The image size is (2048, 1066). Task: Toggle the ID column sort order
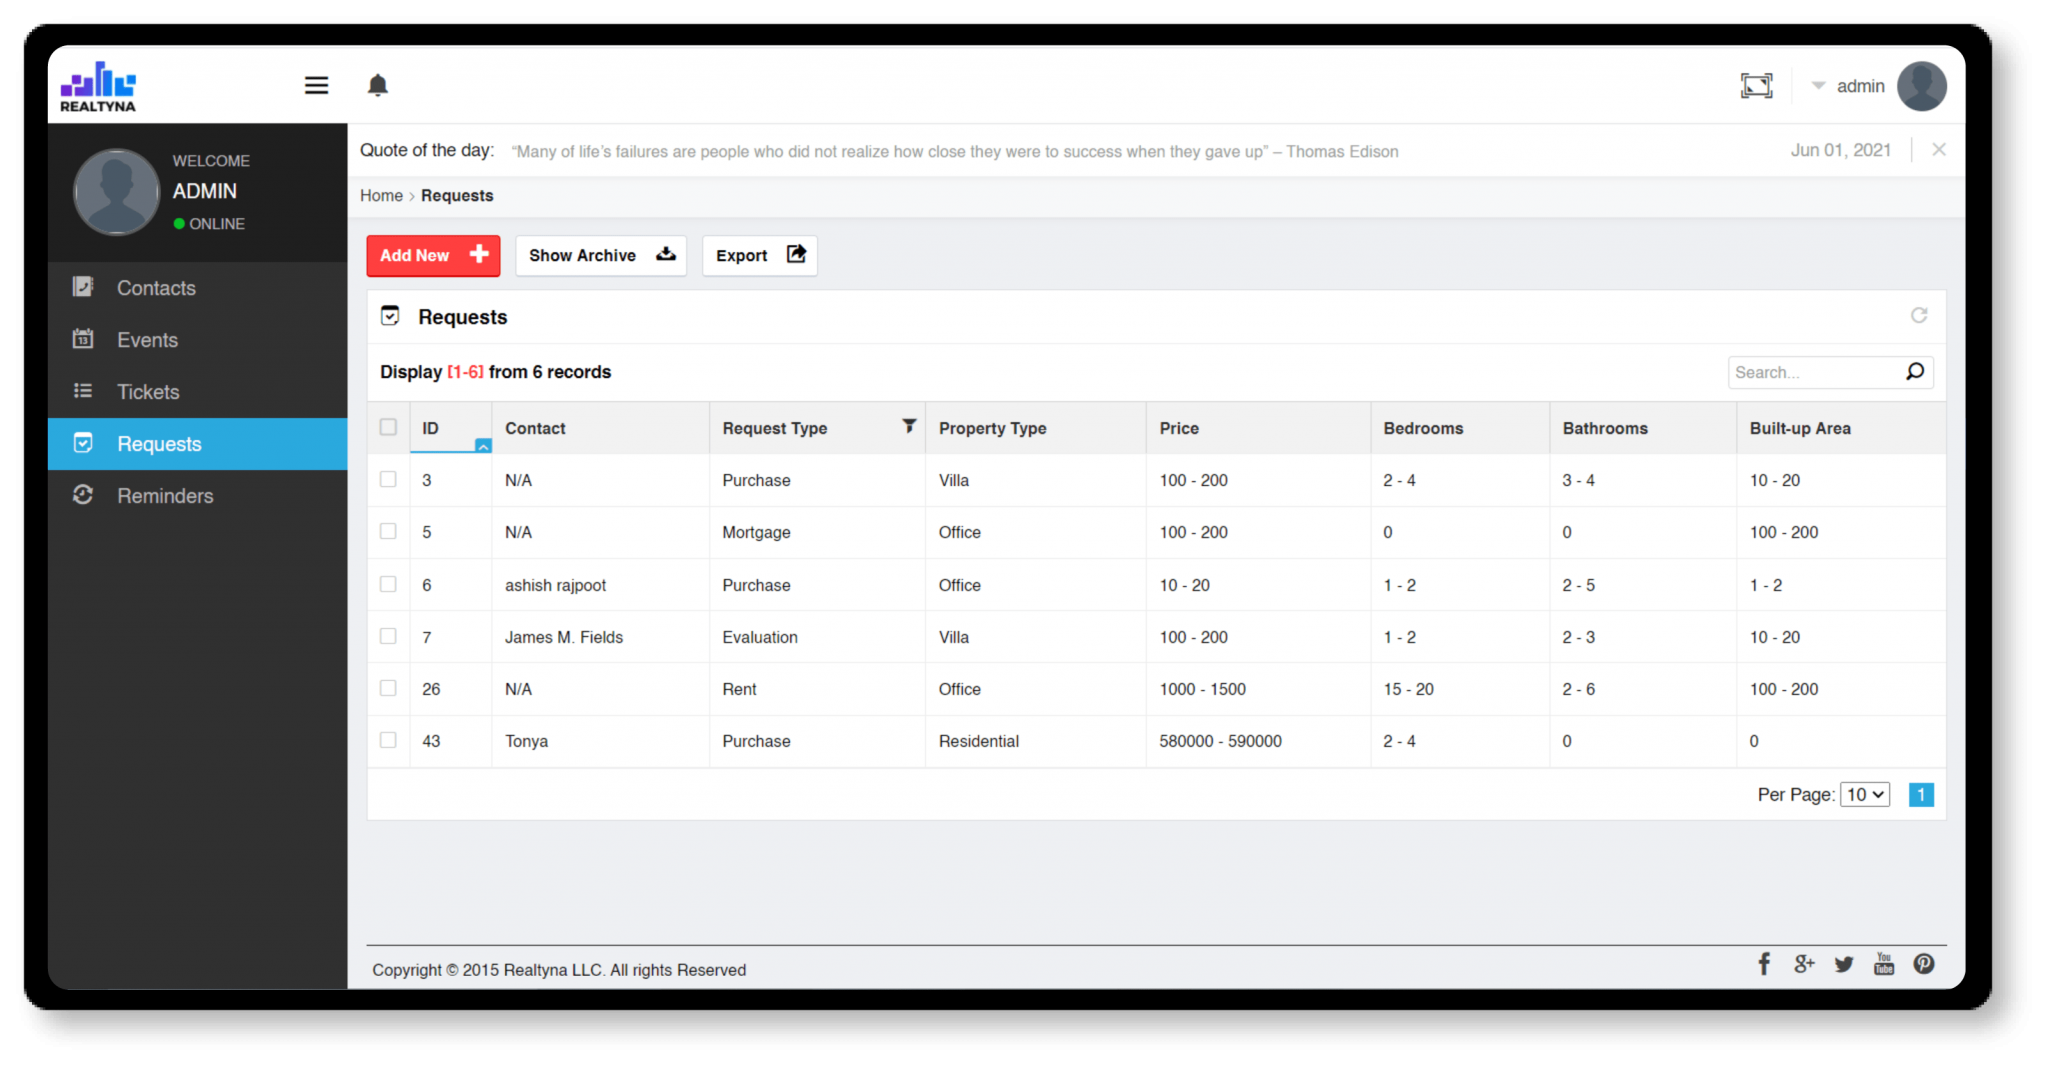coord(483,447)
